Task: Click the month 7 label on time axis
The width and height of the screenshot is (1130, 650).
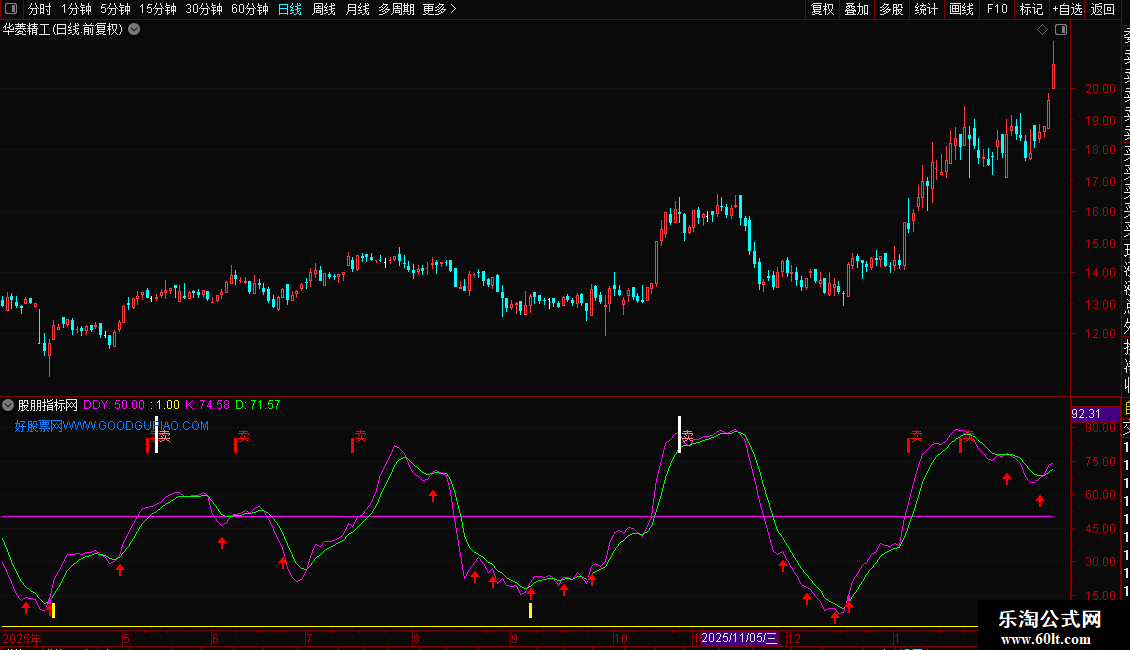Action: pos(308,638)
